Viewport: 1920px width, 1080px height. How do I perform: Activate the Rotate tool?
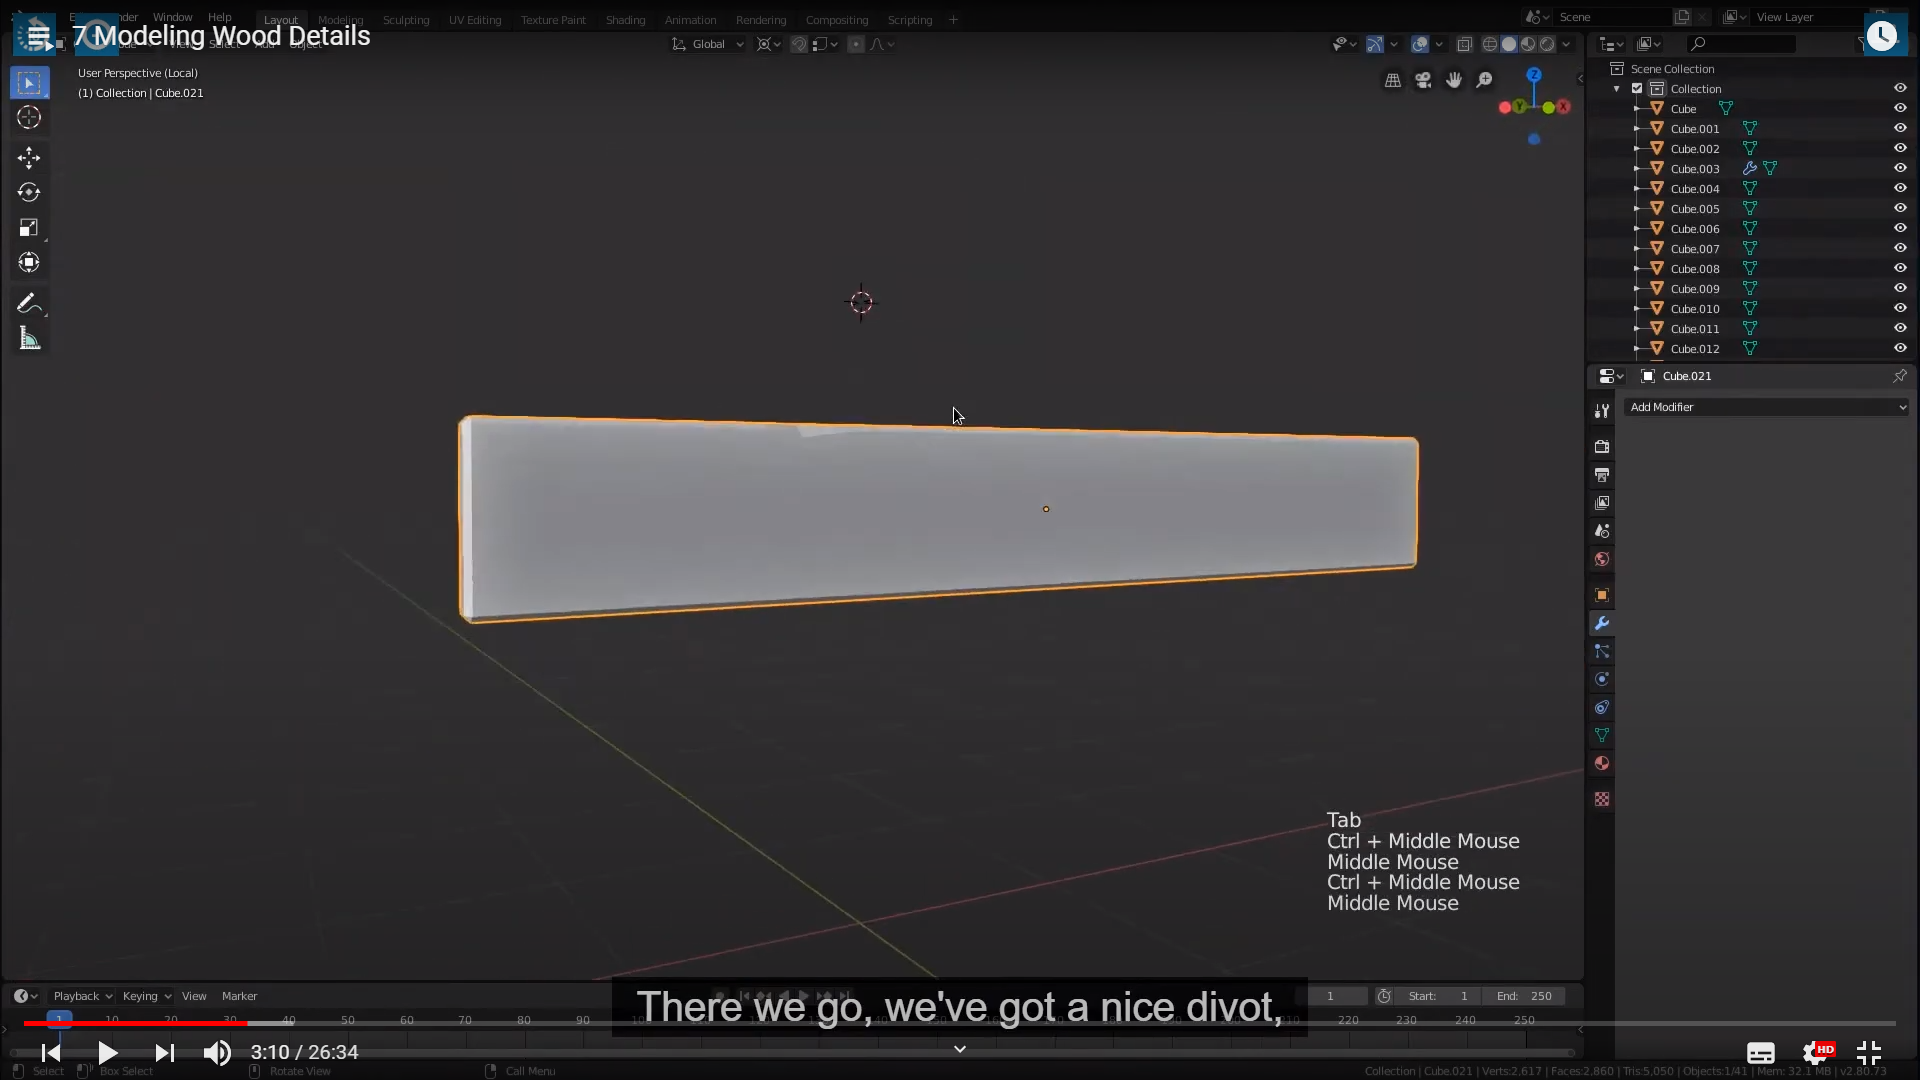coord(29,192)
